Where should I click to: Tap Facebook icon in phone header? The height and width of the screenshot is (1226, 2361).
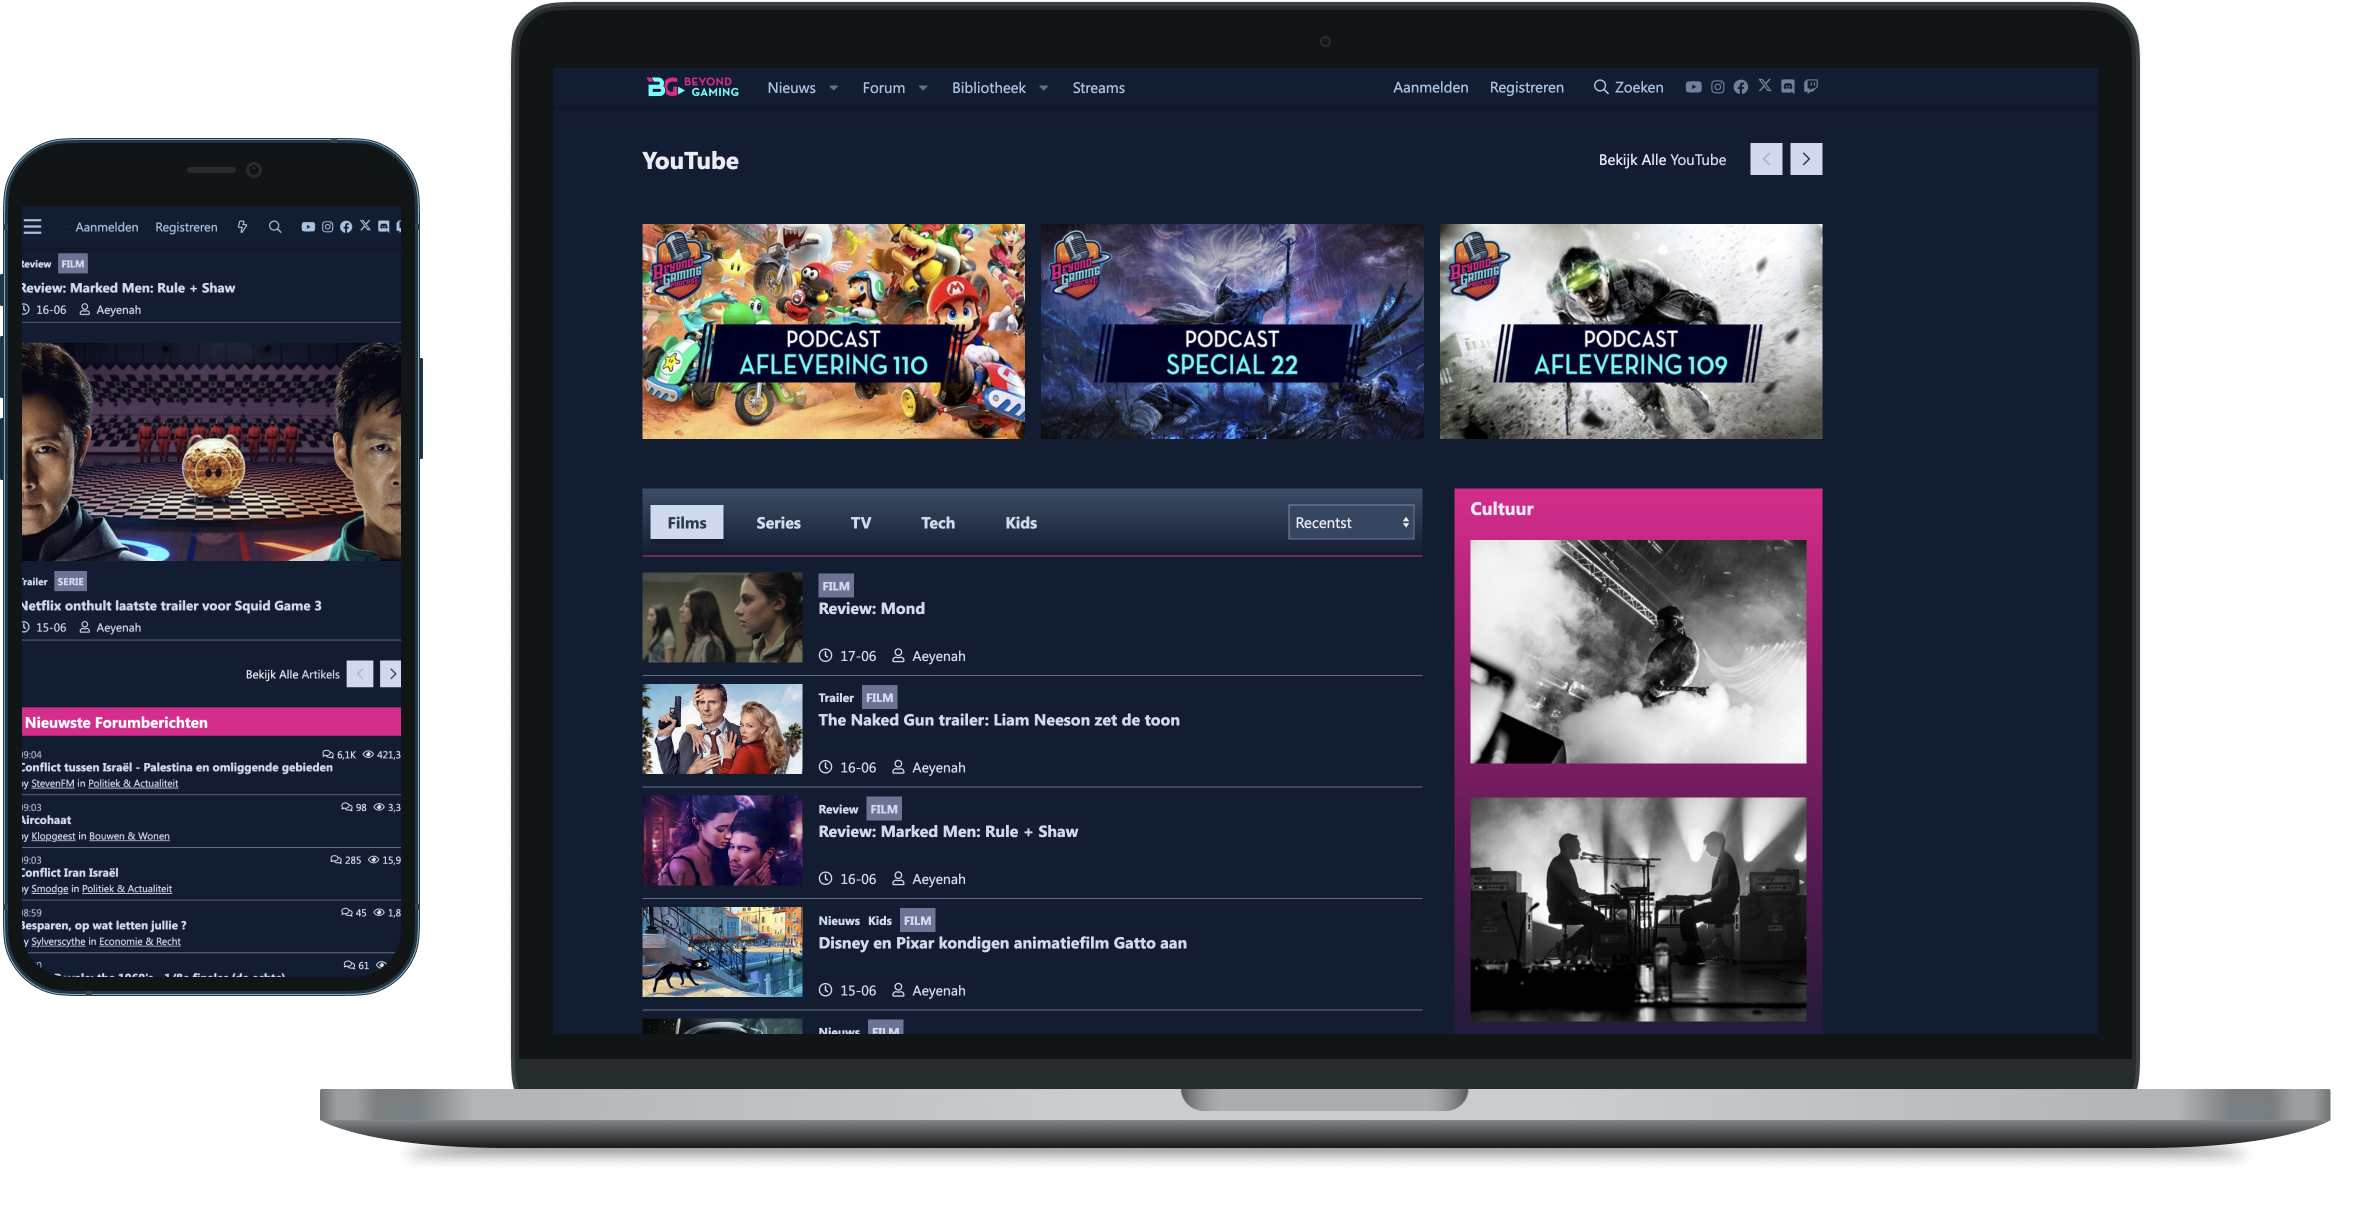pos(346,227)
